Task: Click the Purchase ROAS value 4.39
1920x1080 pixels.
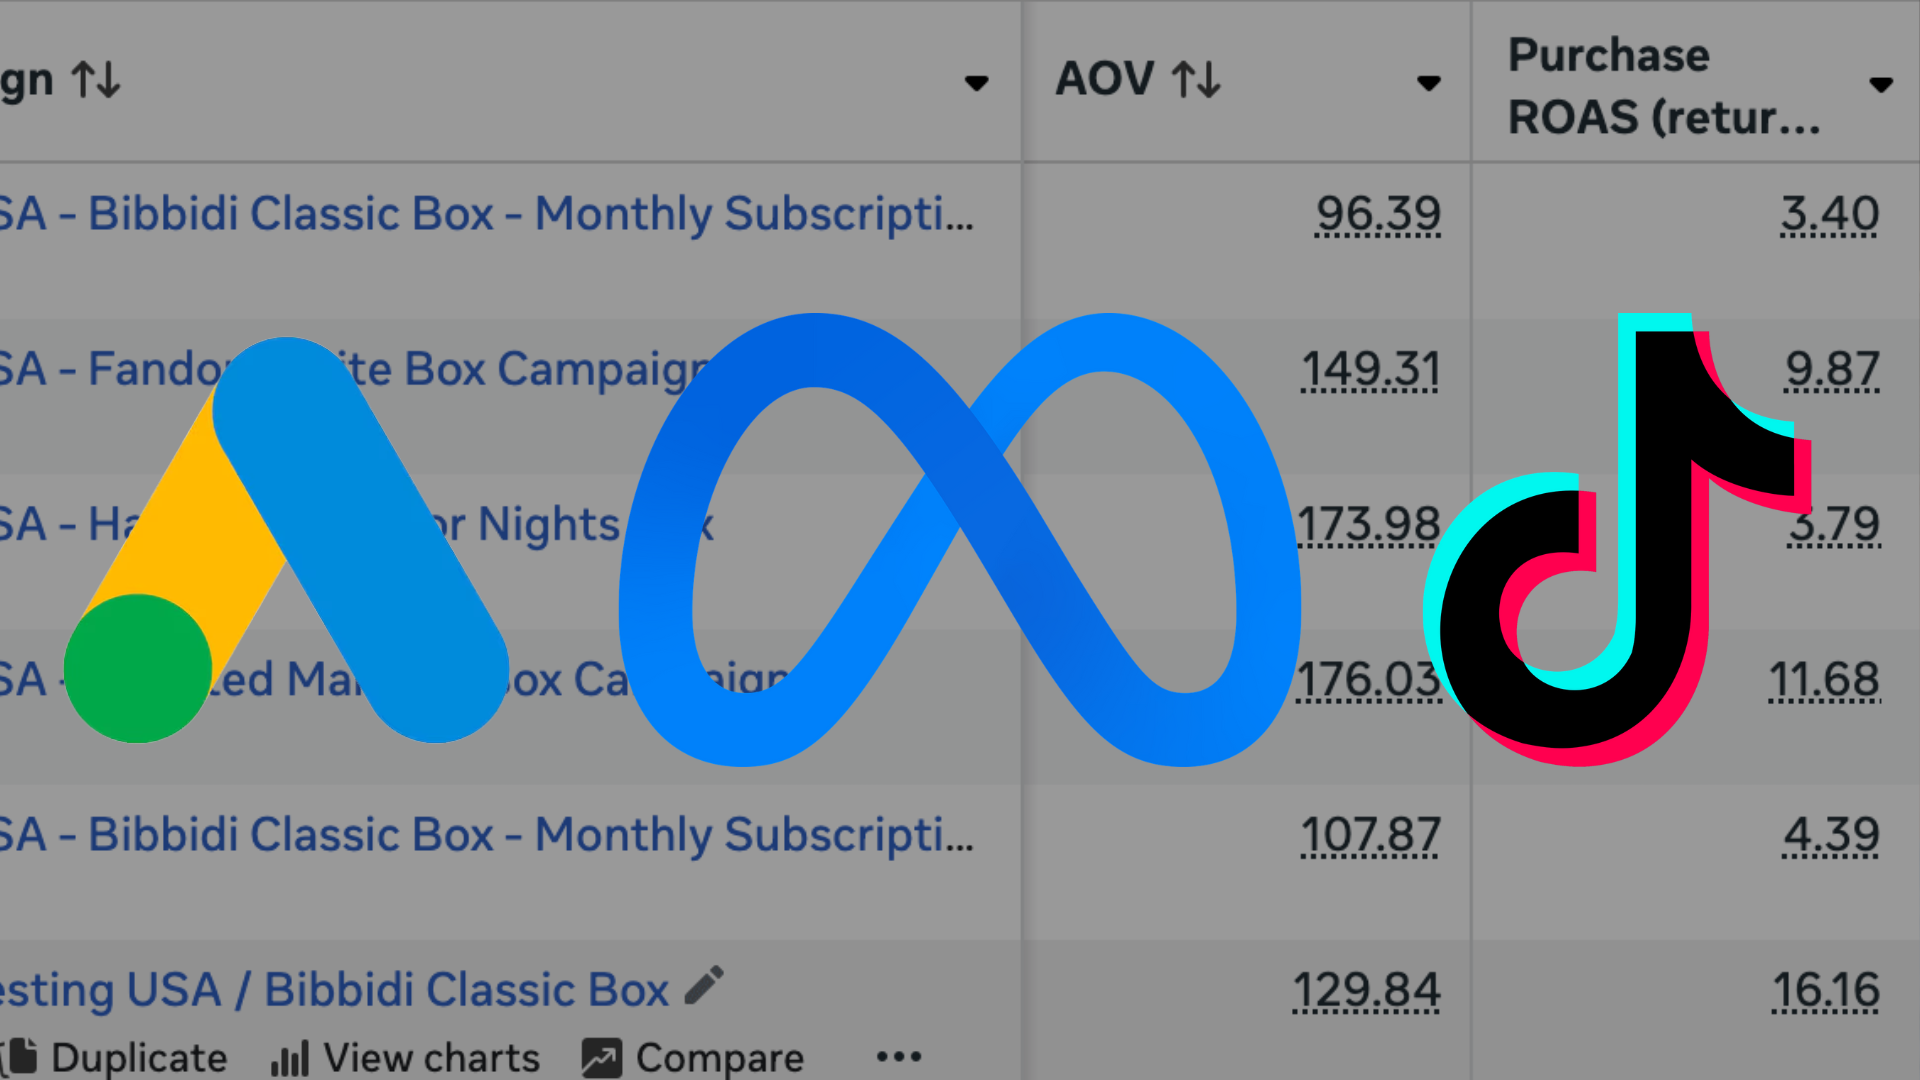Action: 1832,835
